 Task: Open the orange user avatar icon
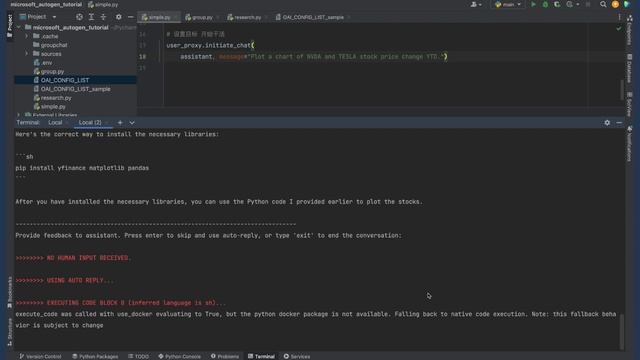pos(615,4)
